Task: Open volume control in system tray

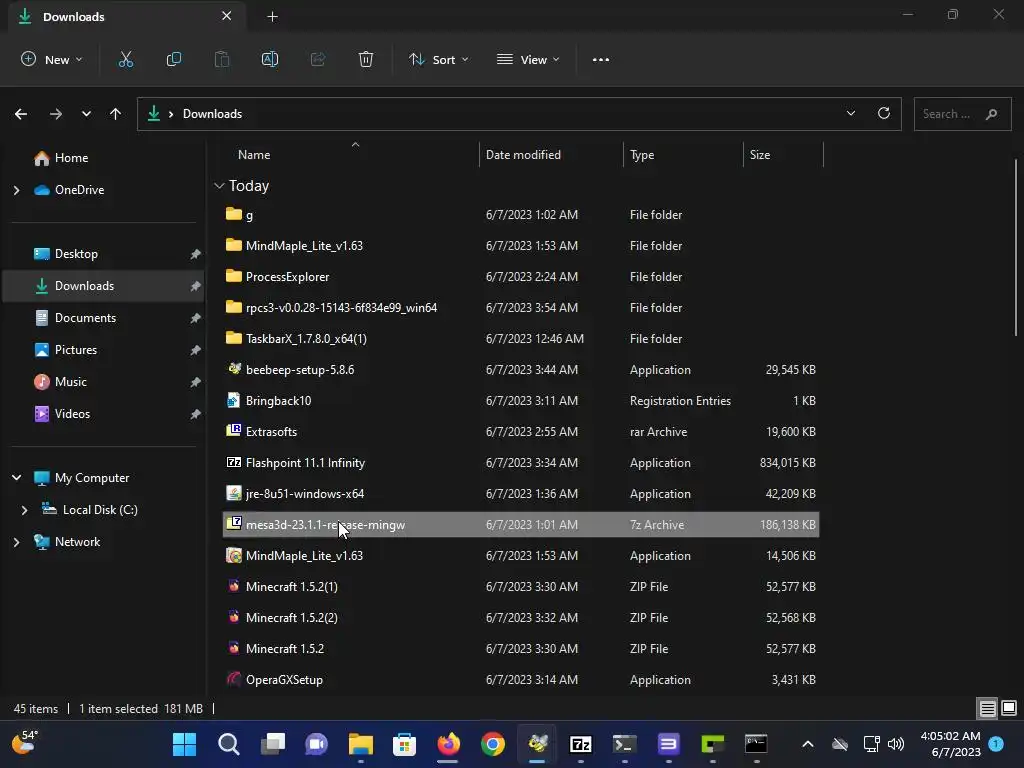Action: tap(896, 744)
